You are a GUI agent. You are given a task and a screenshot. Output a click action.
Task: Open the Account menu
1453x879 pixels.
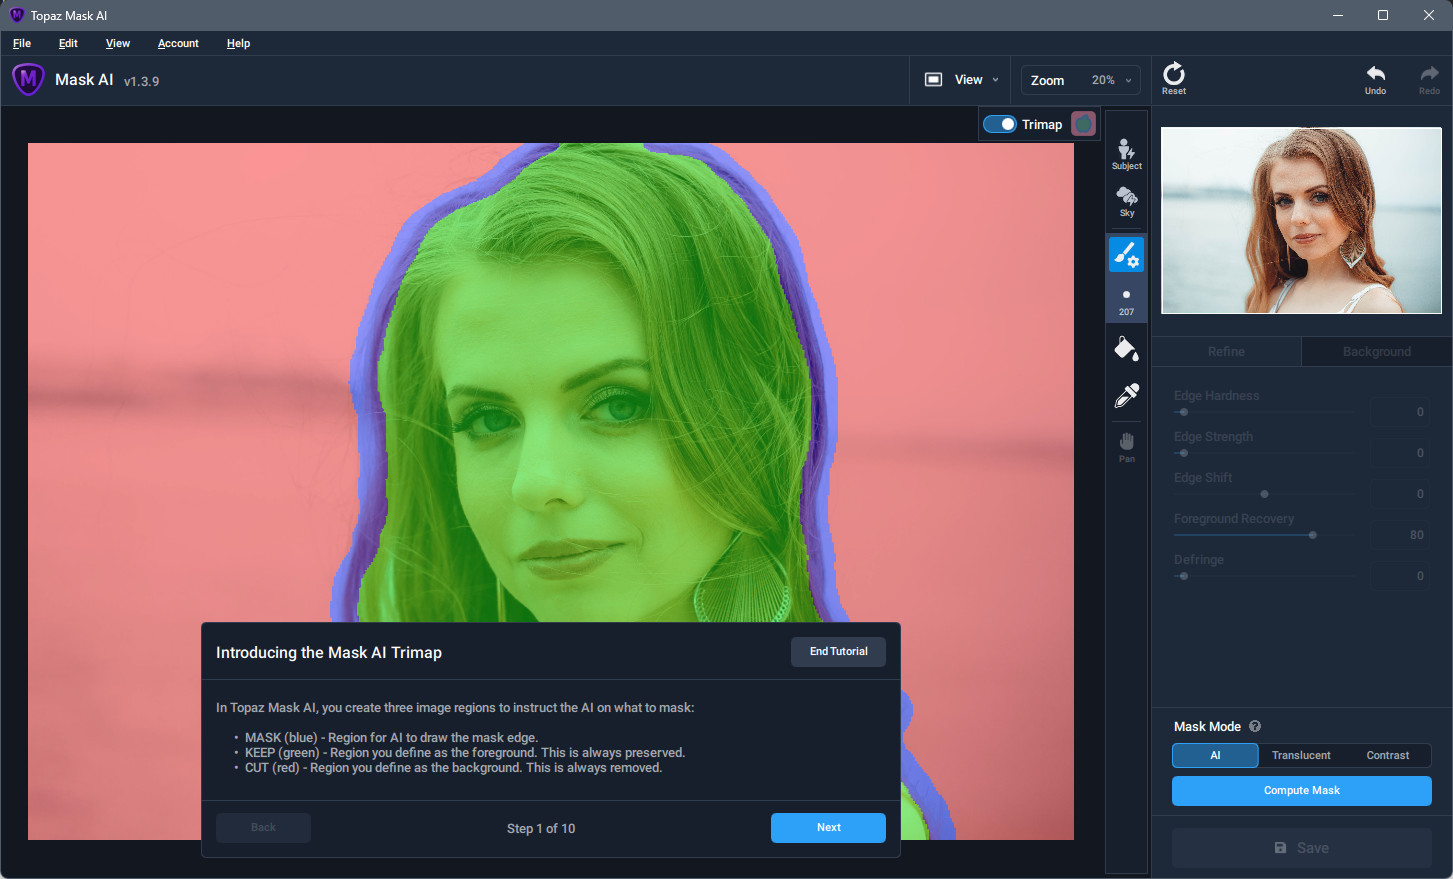[178, 43]
